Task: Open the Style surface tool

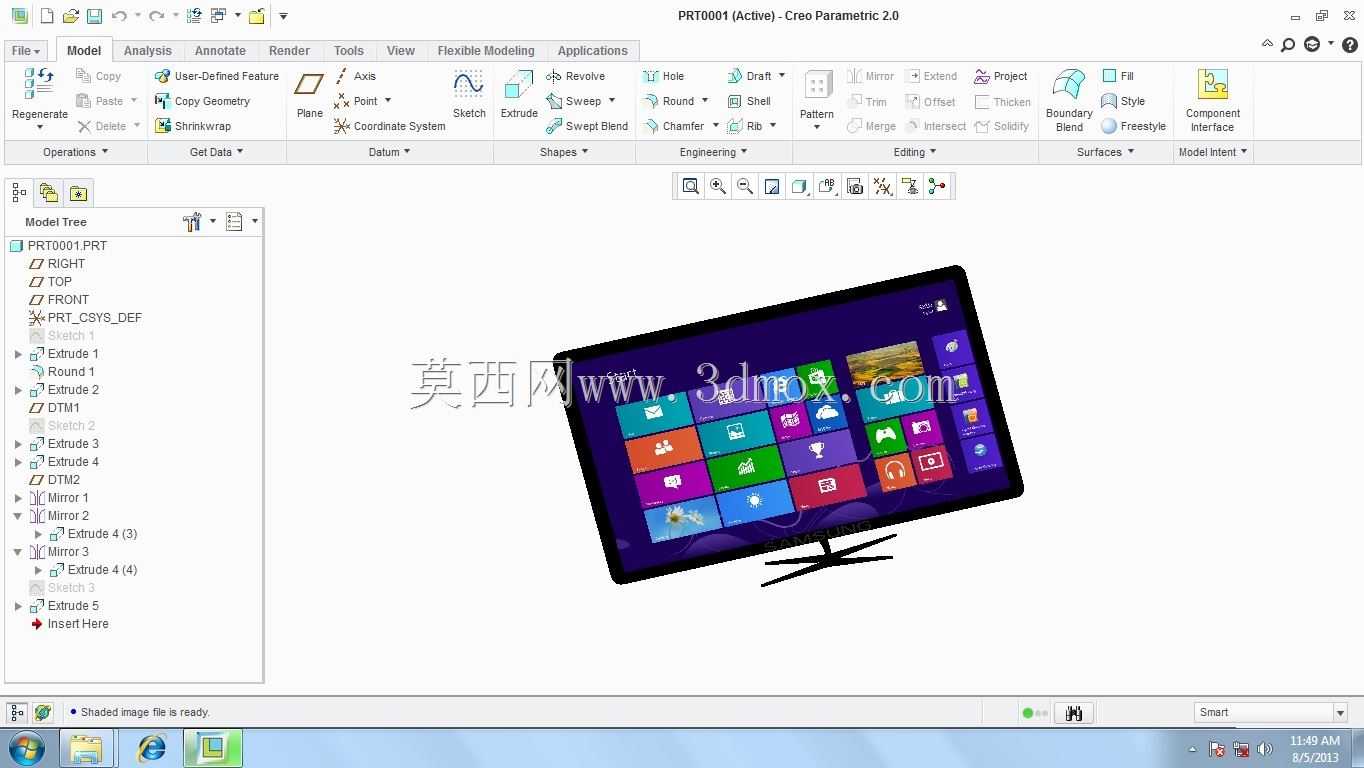Action: tap(1123, 101)
